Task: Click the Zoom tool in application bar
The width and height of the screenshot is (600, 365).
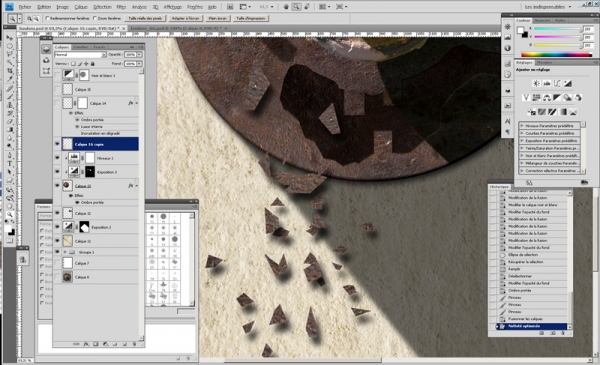Action: (x=296, y=7)
